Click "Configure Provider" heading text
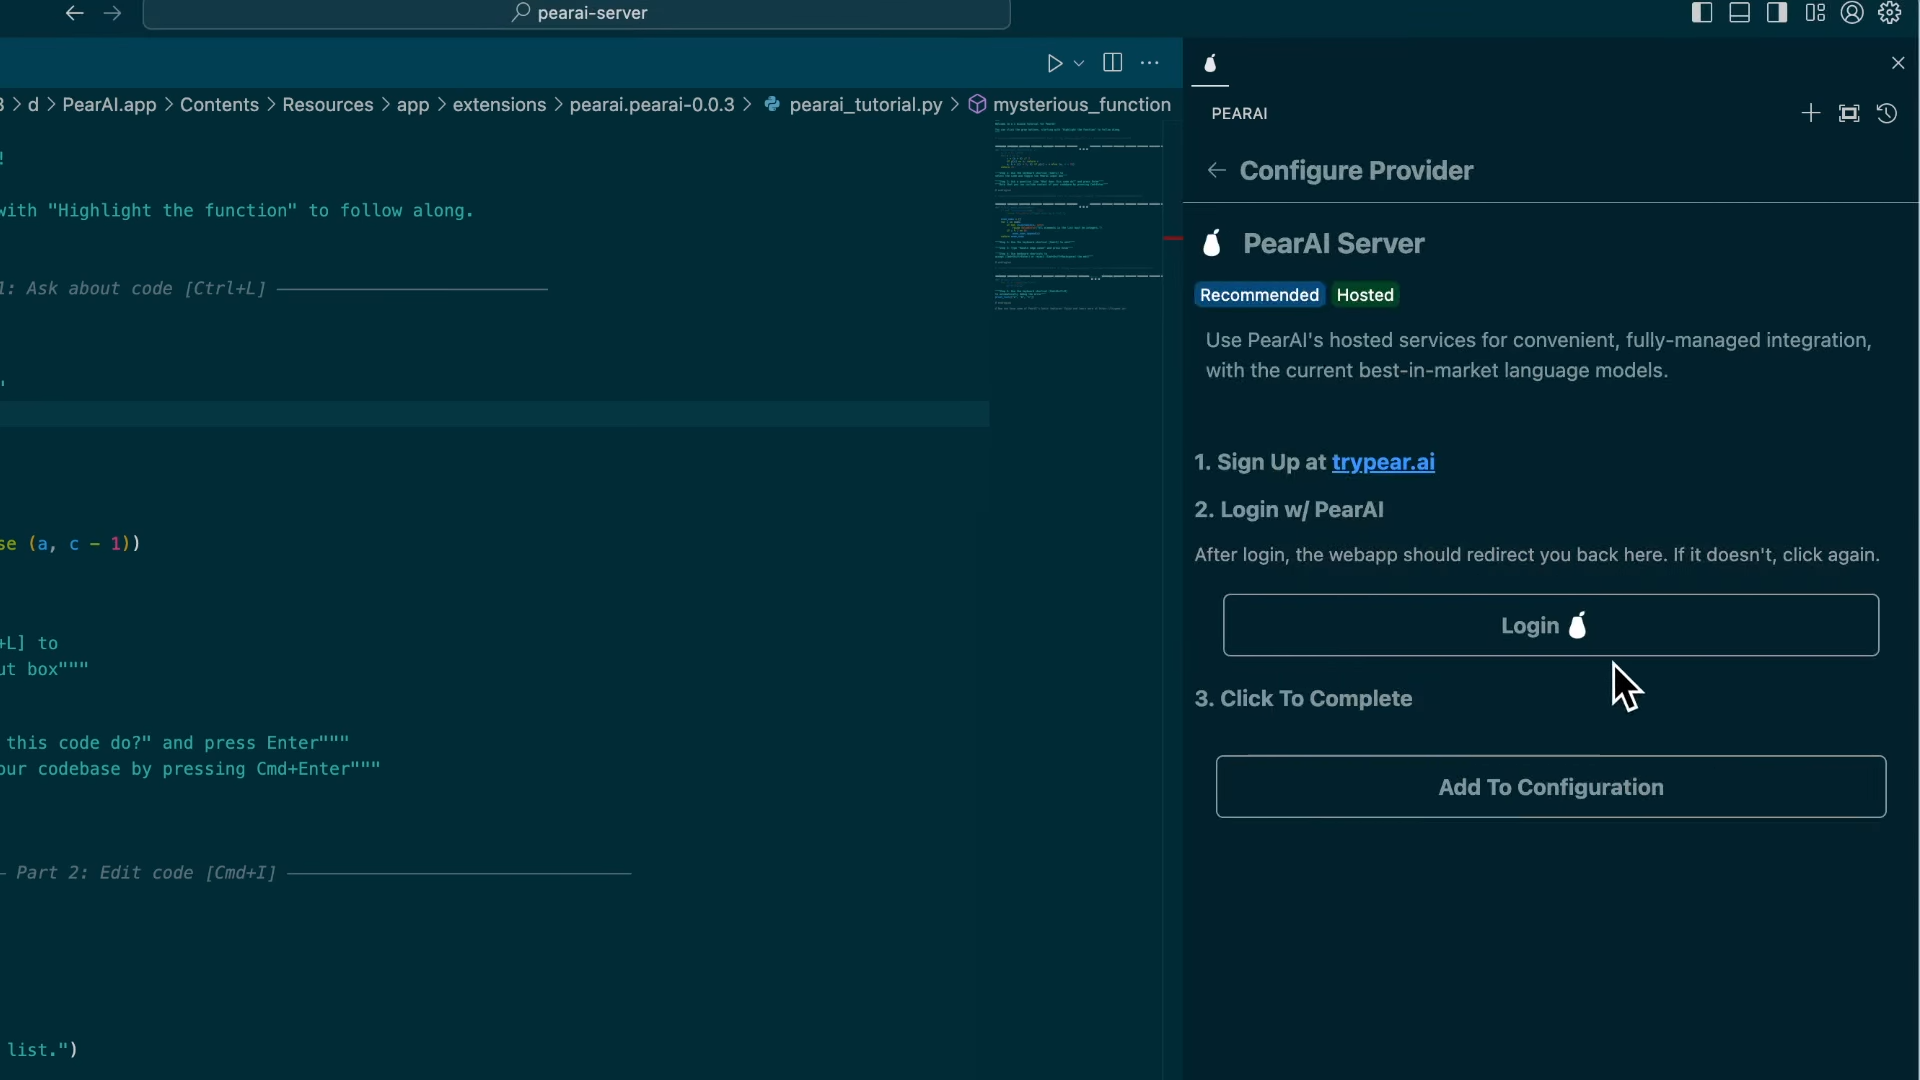 (x=1356, y=171)
